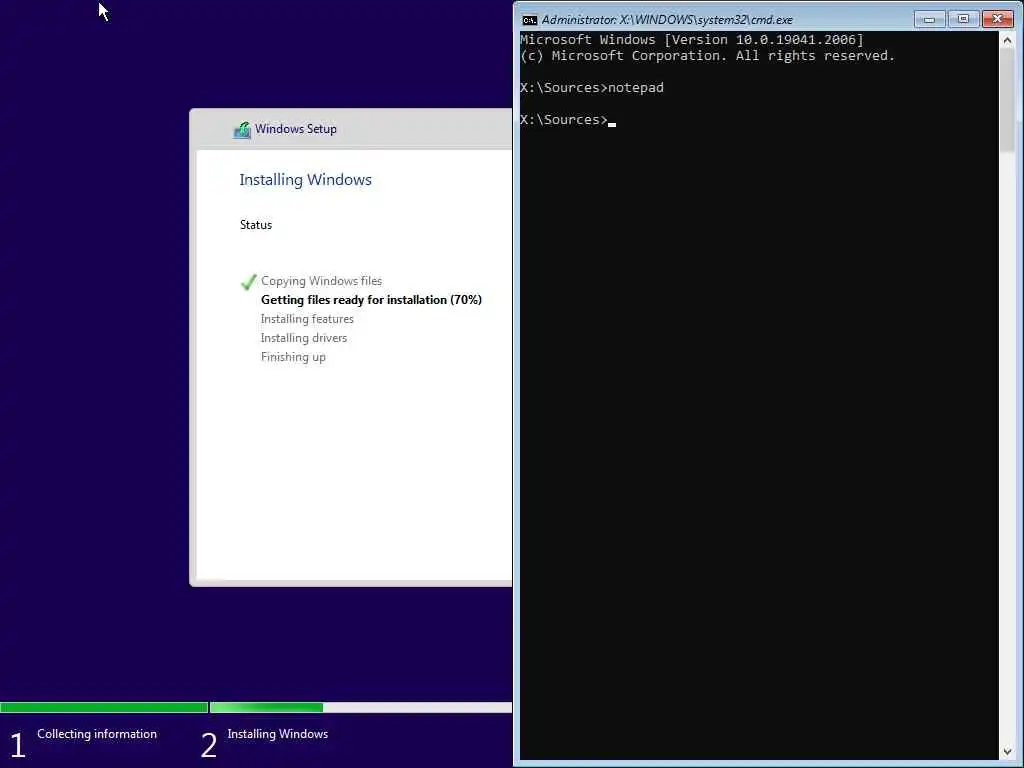Click the Copying Windows files line
The height and width of the screenshot is (768, 1024).
pos(321,281)
